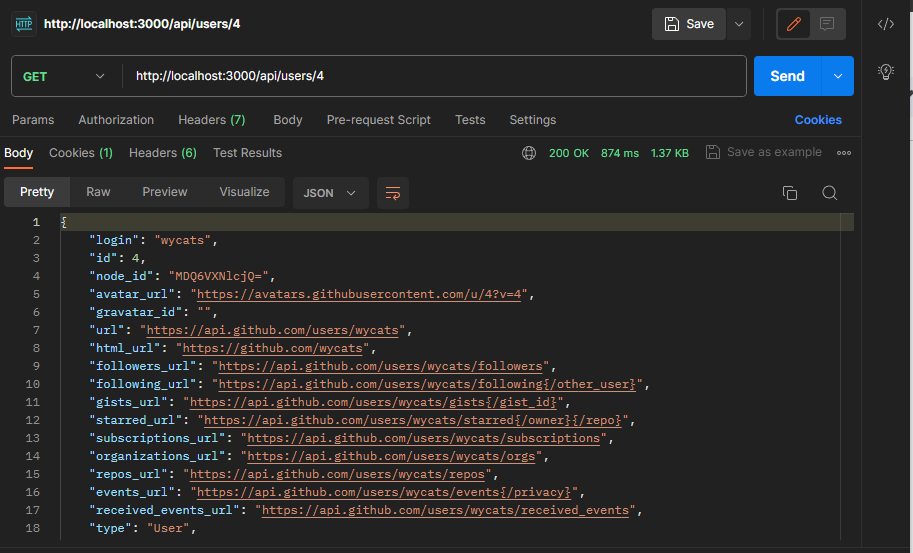This screenshot has height=553, width=913.
Task: Open the avatar_url link
Action: [x=359, y=294]
